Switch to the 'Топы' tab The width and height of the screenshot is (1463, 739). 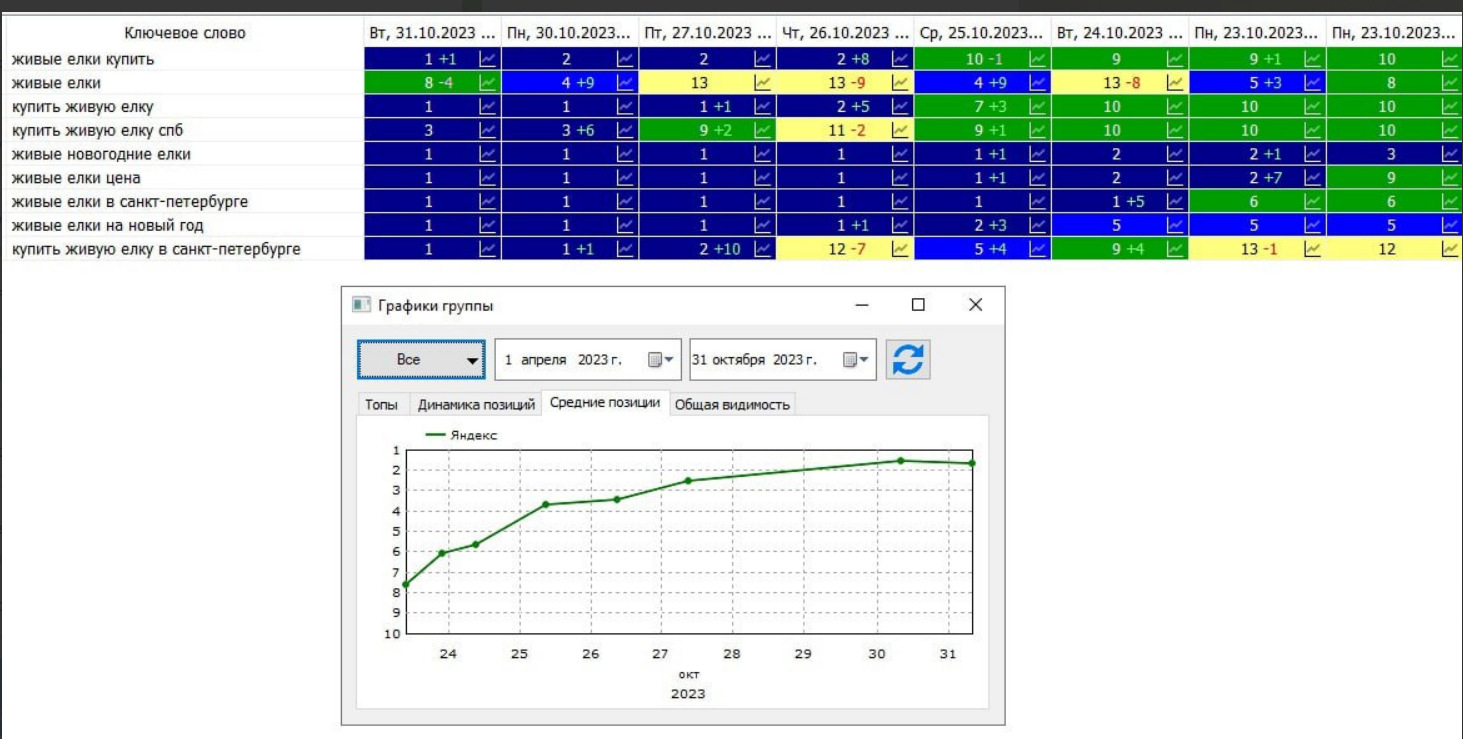[381, 405]
